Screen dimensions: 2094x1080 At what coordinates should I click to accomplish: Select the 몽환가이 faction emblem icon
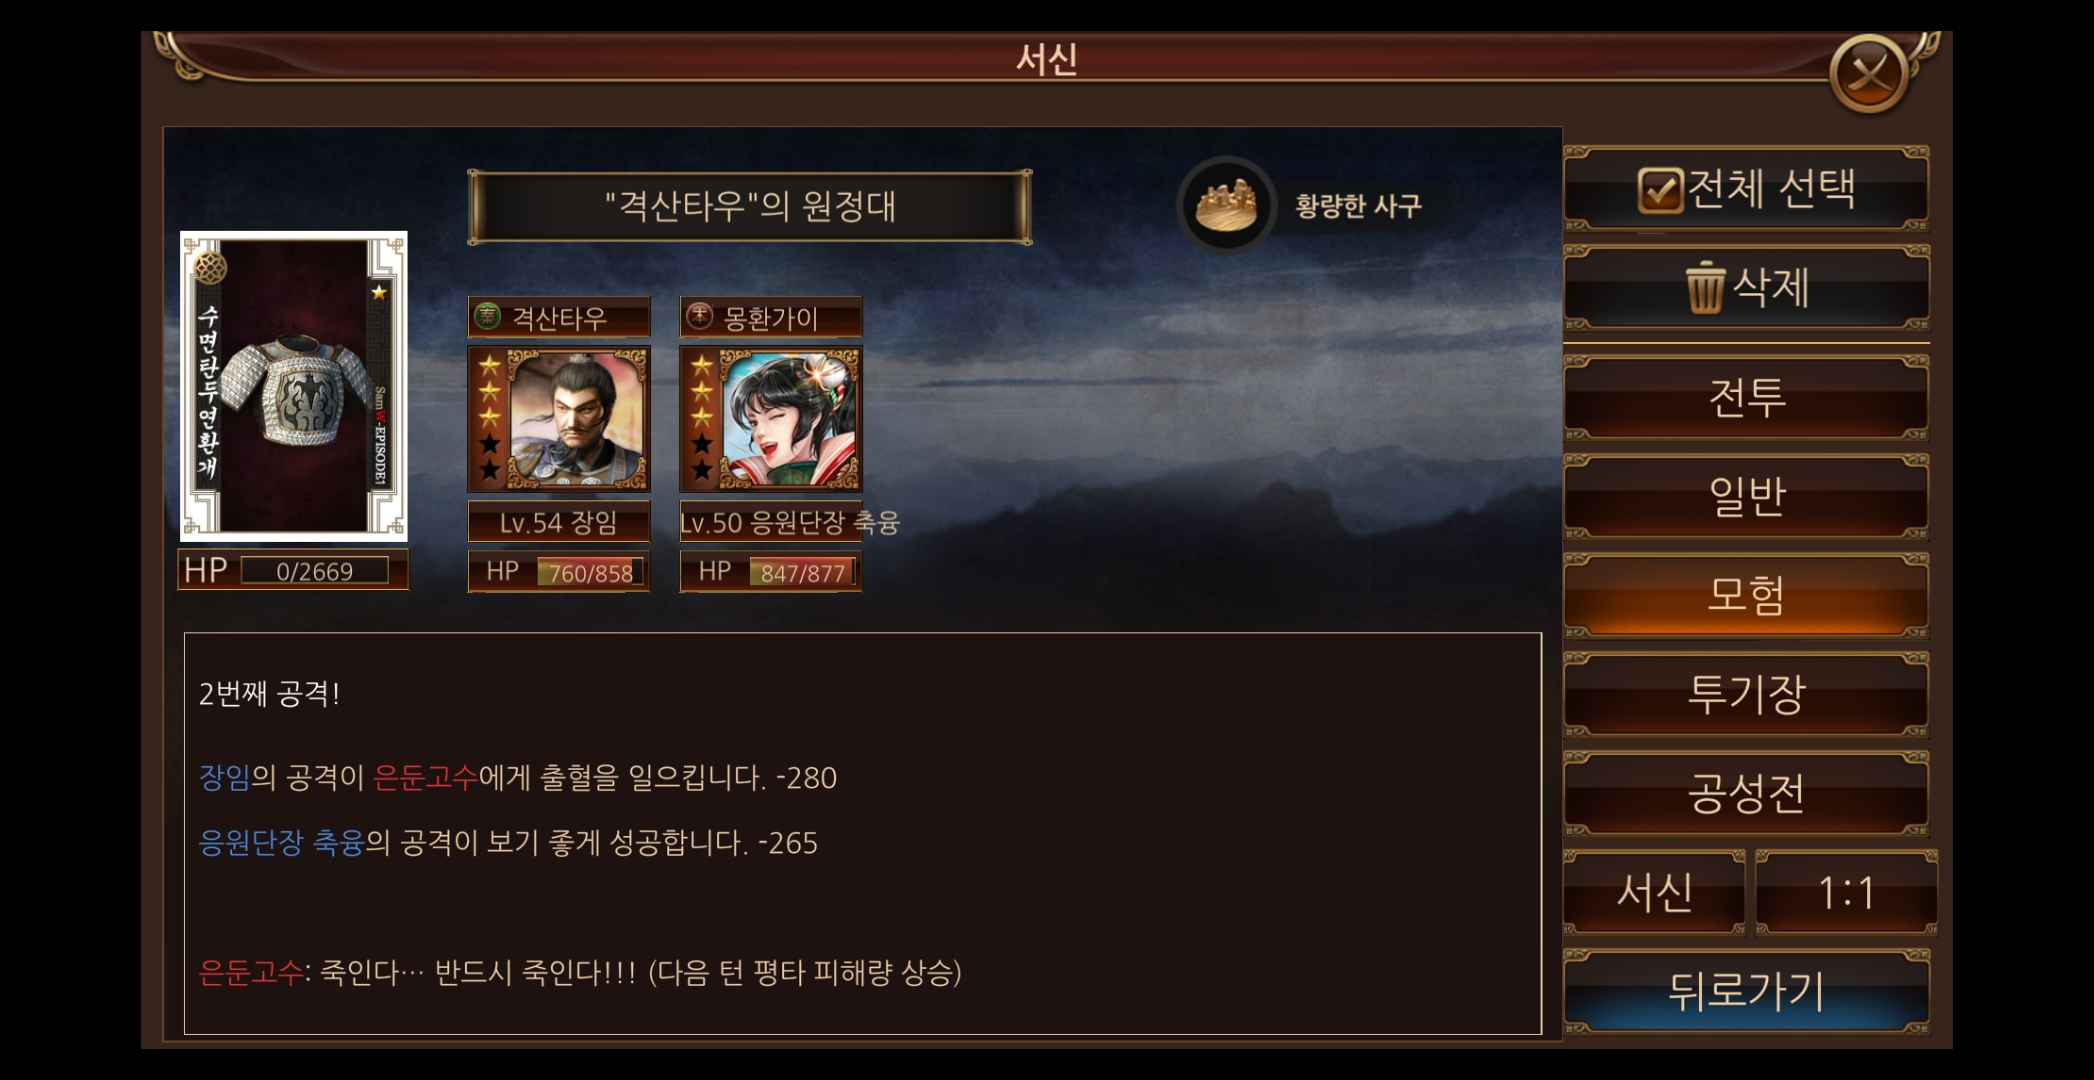(x=700, y=317)
